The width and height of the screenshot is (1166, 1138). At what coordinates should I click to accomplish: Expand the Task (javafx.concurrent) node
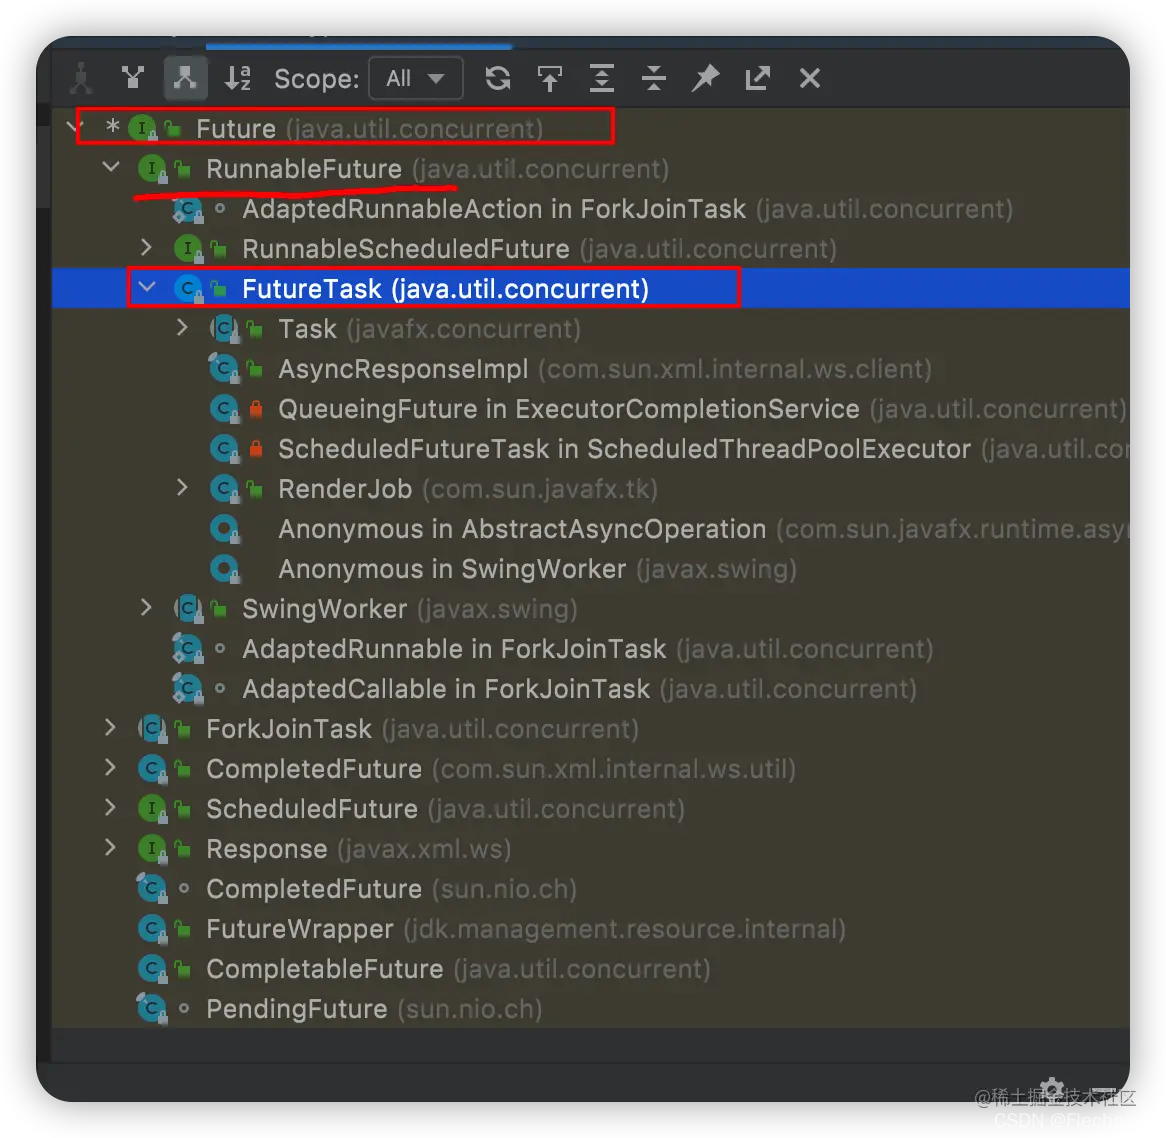[x=182, y=327]
